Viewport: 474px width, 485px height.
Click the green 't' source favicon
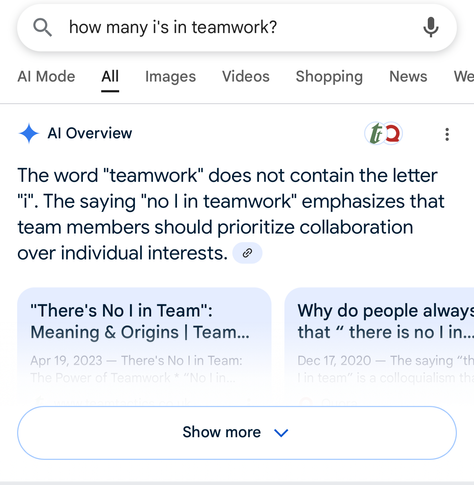tap(376, 134)
